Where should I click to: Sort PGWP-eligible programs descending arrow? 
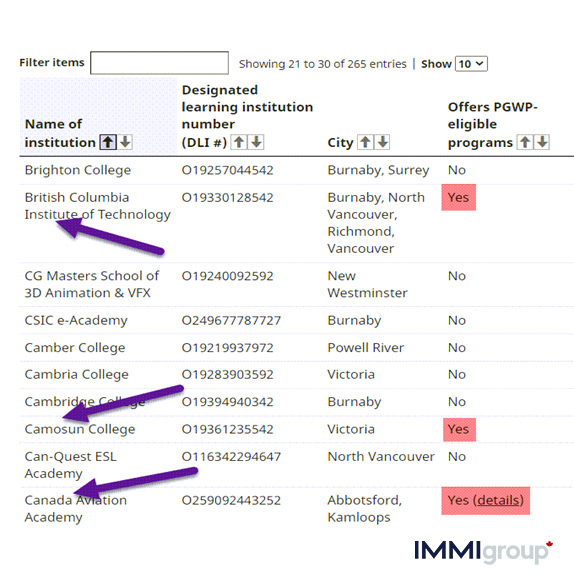pos(542,142)
